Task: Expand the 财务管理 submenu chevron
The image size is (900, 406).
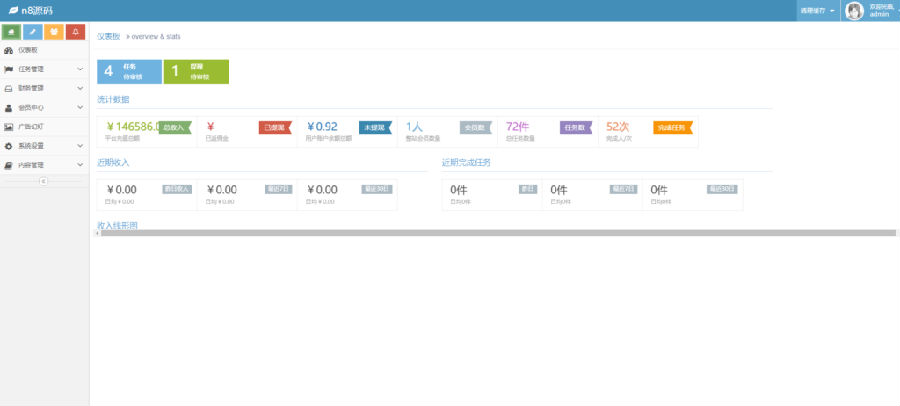Action: (x=80, y=88)
